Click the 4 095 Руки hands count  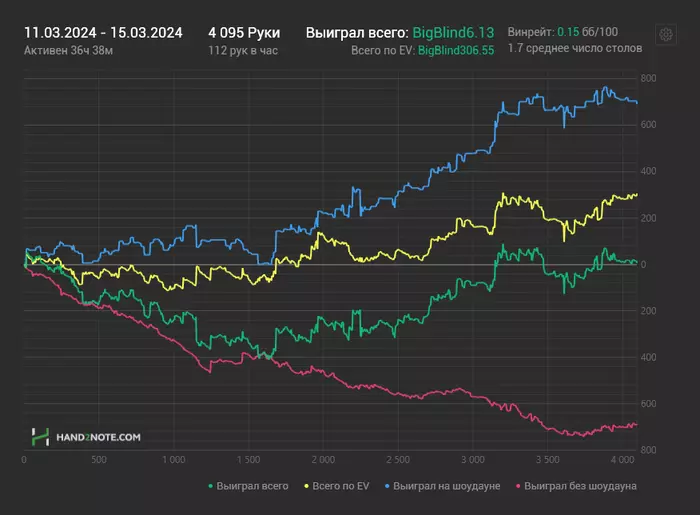(244, 32)
